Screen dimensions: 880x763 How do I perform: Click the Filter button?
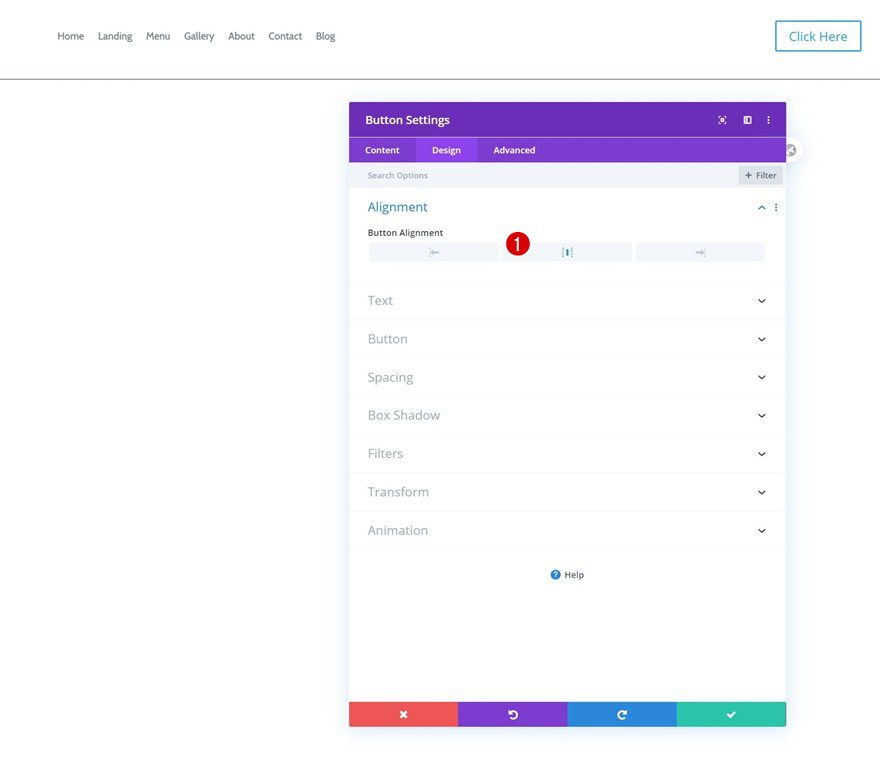[760, 174]
